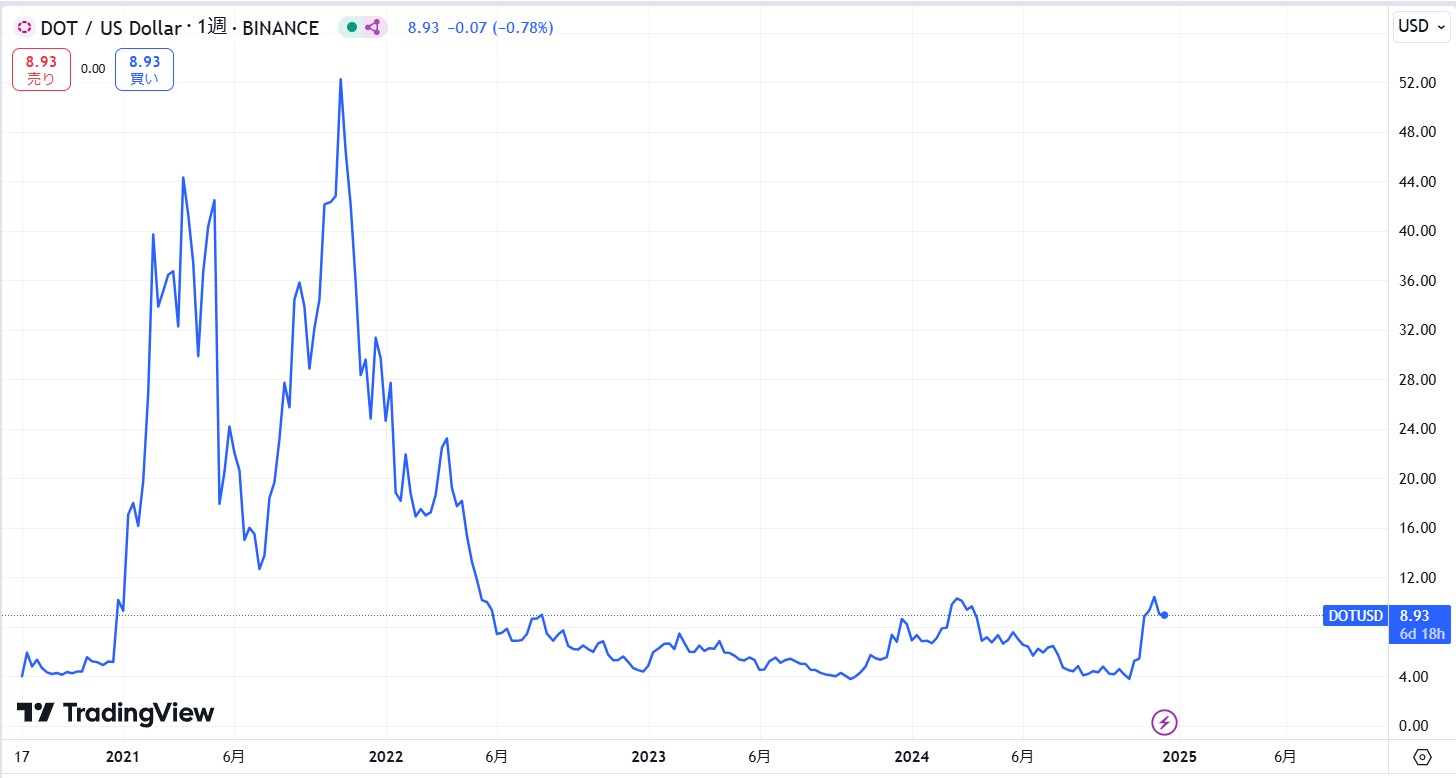Viewport: 1456px width, 778px height.
Task: Click the DOT Polkadot symbol icon
Action: [24, 28]
